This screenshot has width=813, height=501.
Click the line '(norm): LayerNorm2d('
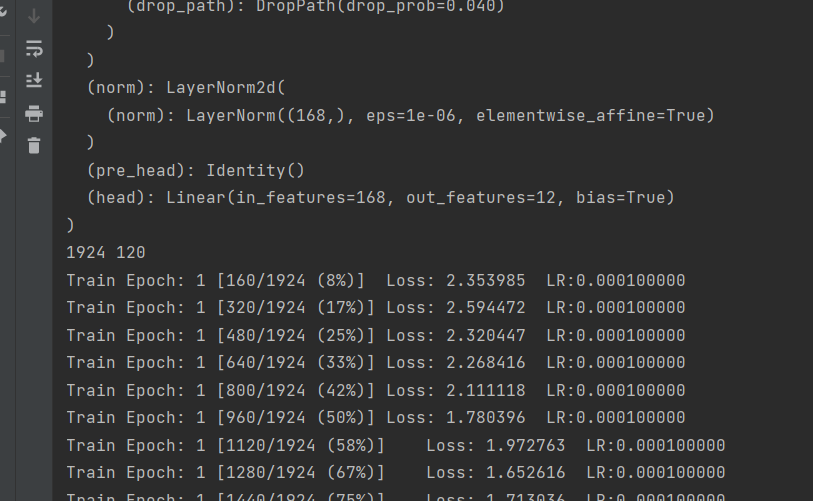click(186, 88)
